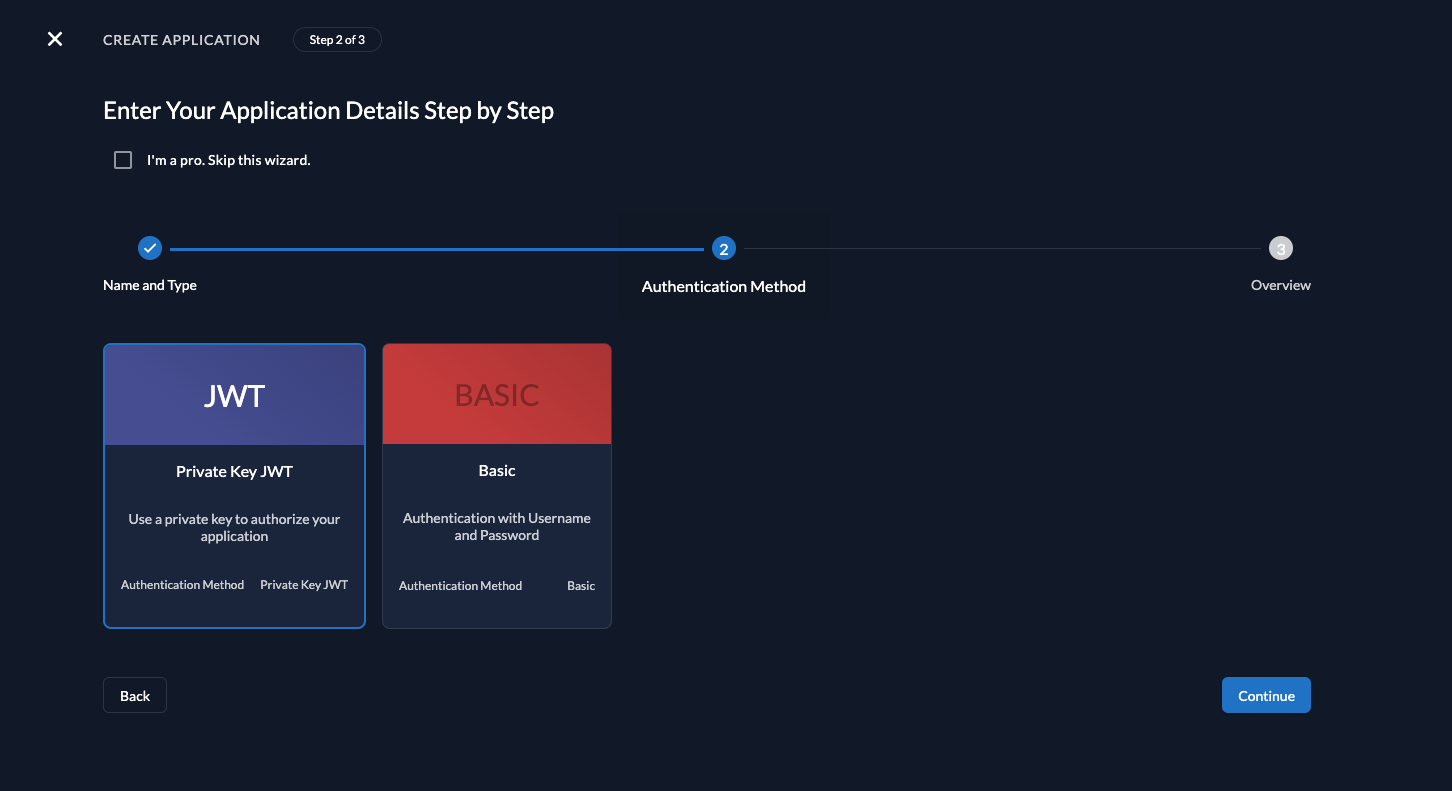This screenshot has height=791, width=1452.
Task: Choose the 'Basic' card title
Action: click(497, 471)
